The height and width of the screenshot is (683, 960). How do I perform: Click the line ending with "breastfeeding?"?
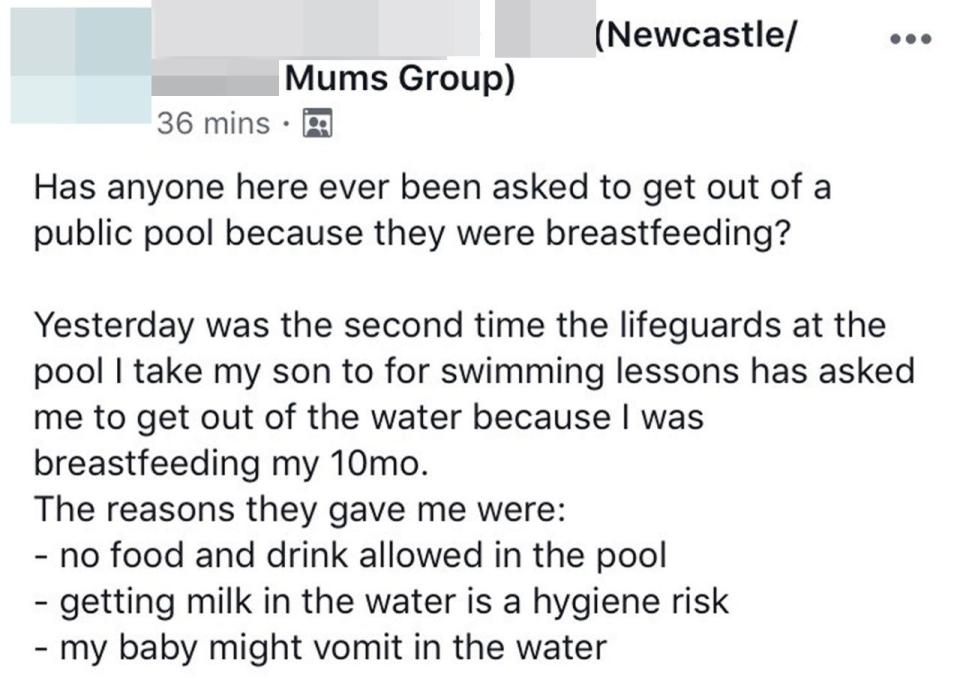point(412,233)
